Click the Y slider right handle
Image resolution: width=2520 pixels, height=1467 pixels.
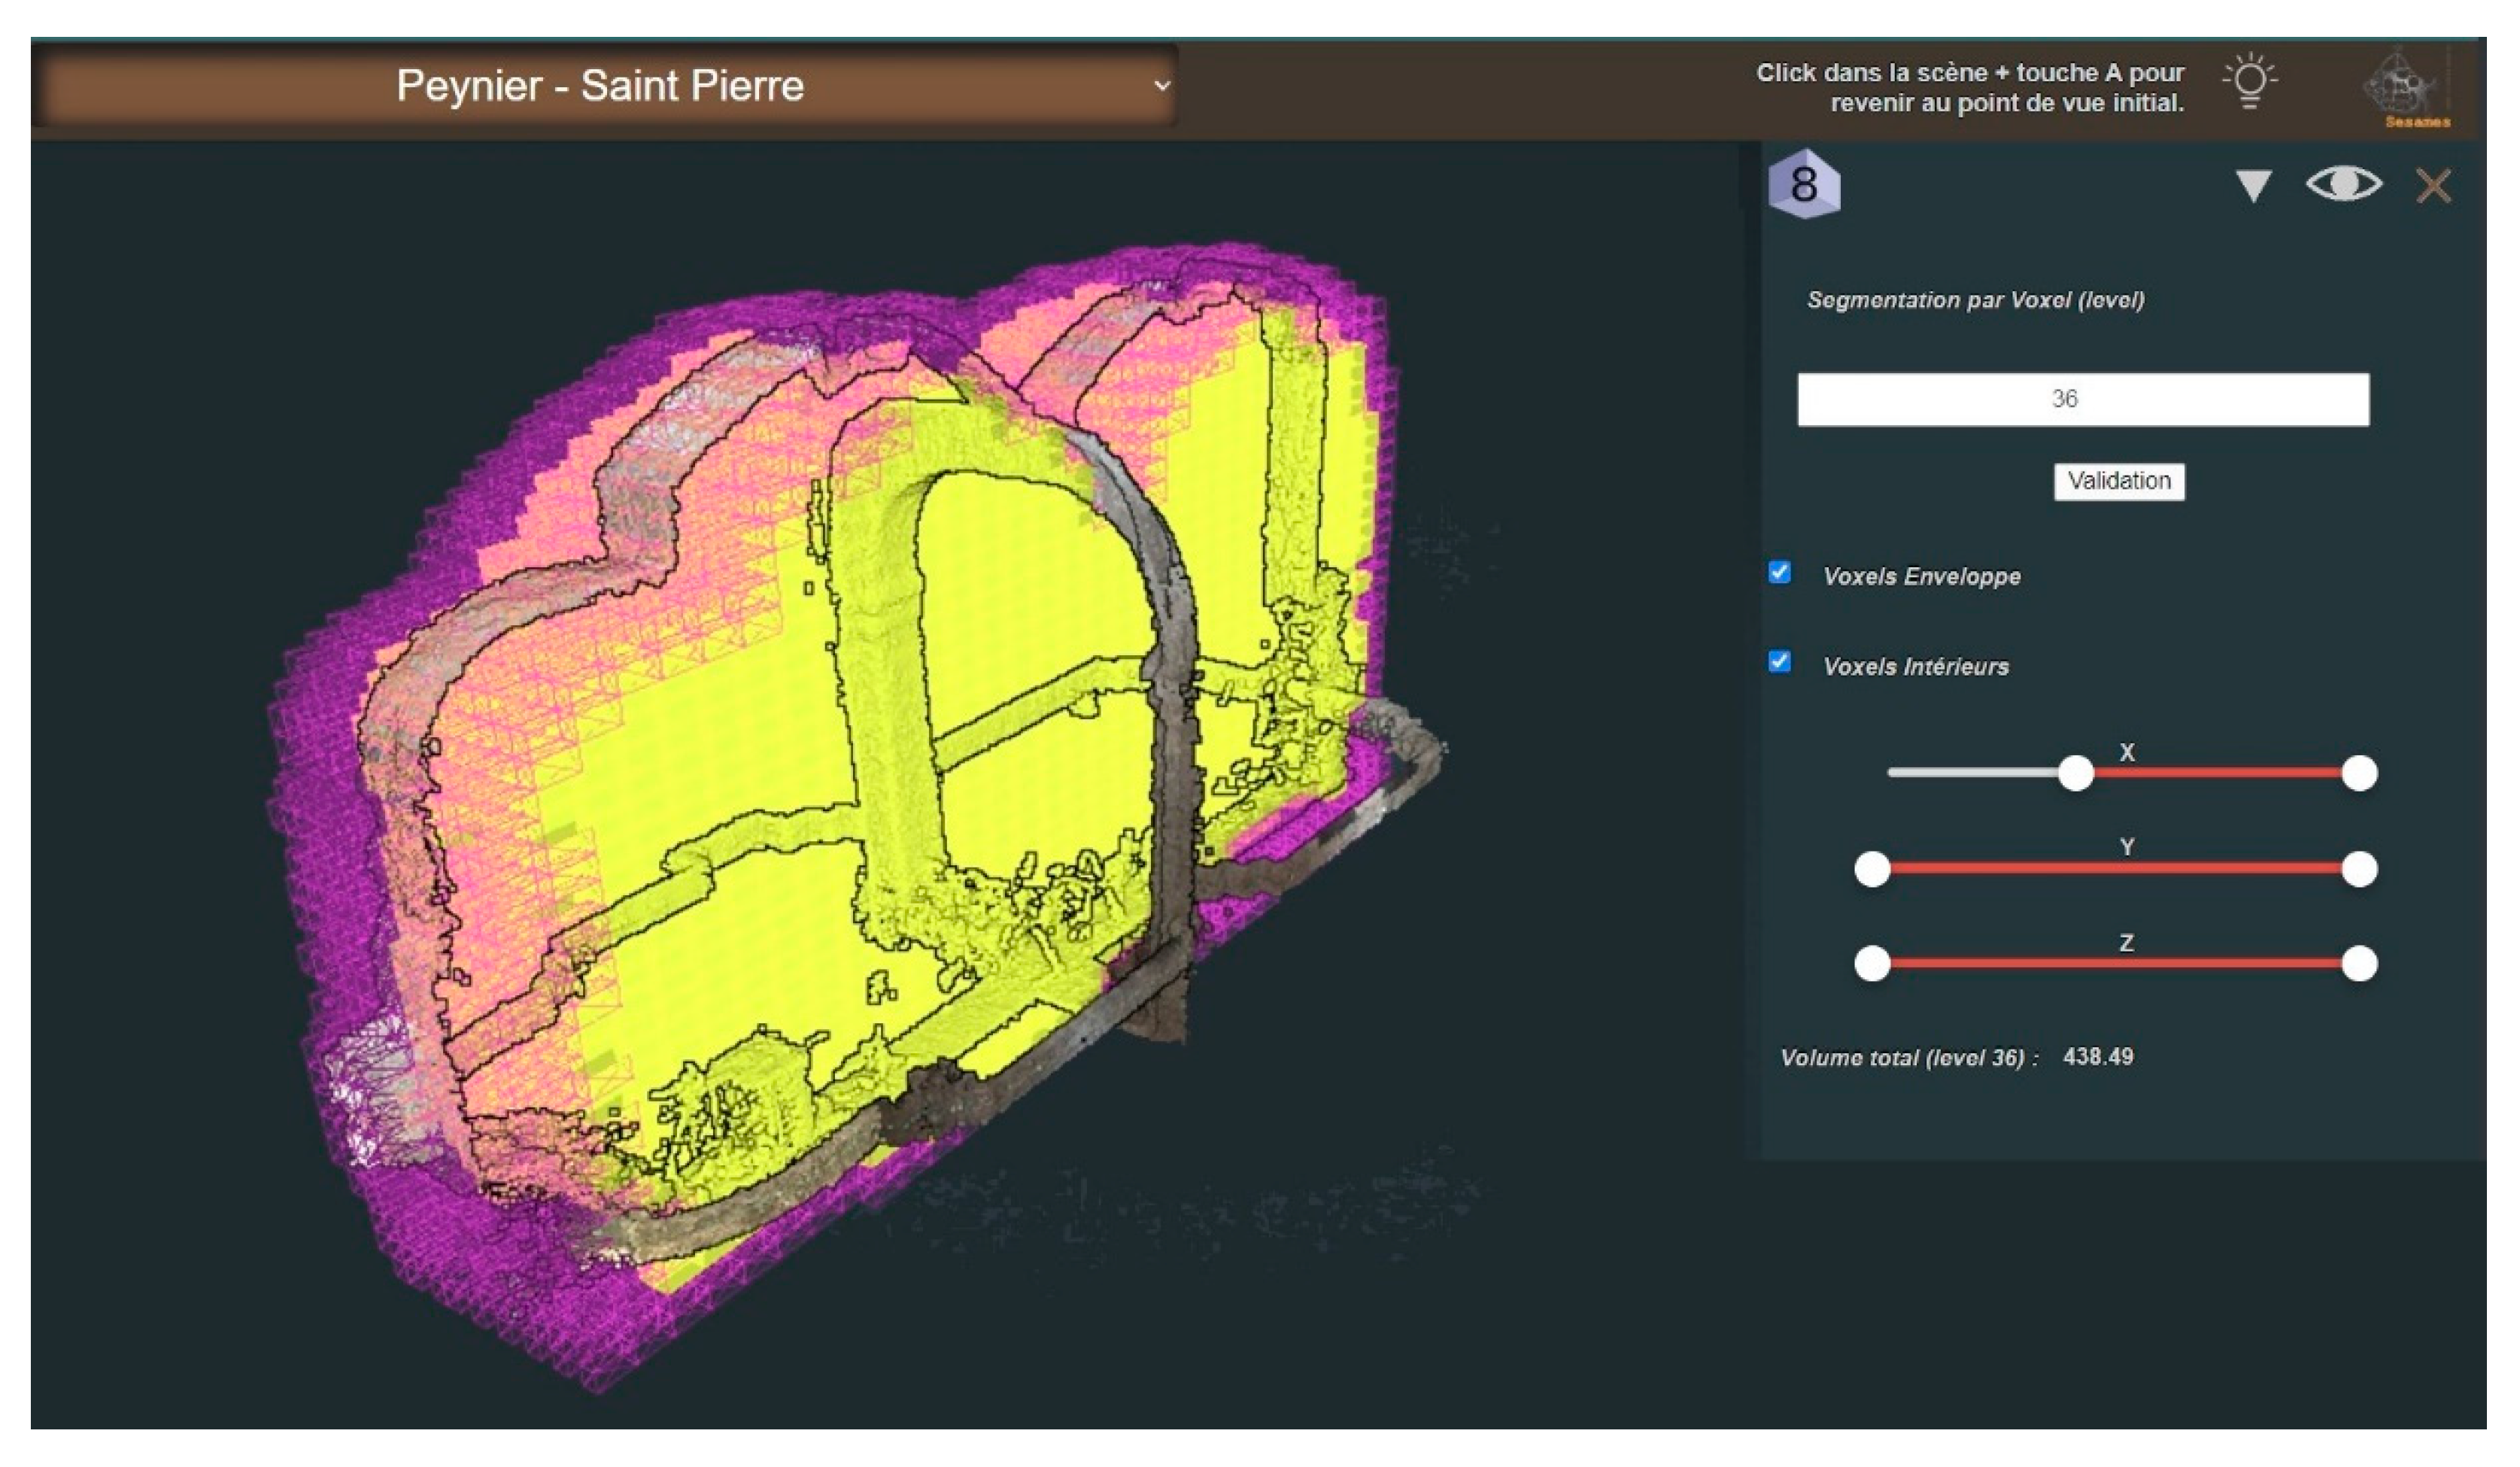[x=2359, y=869]
